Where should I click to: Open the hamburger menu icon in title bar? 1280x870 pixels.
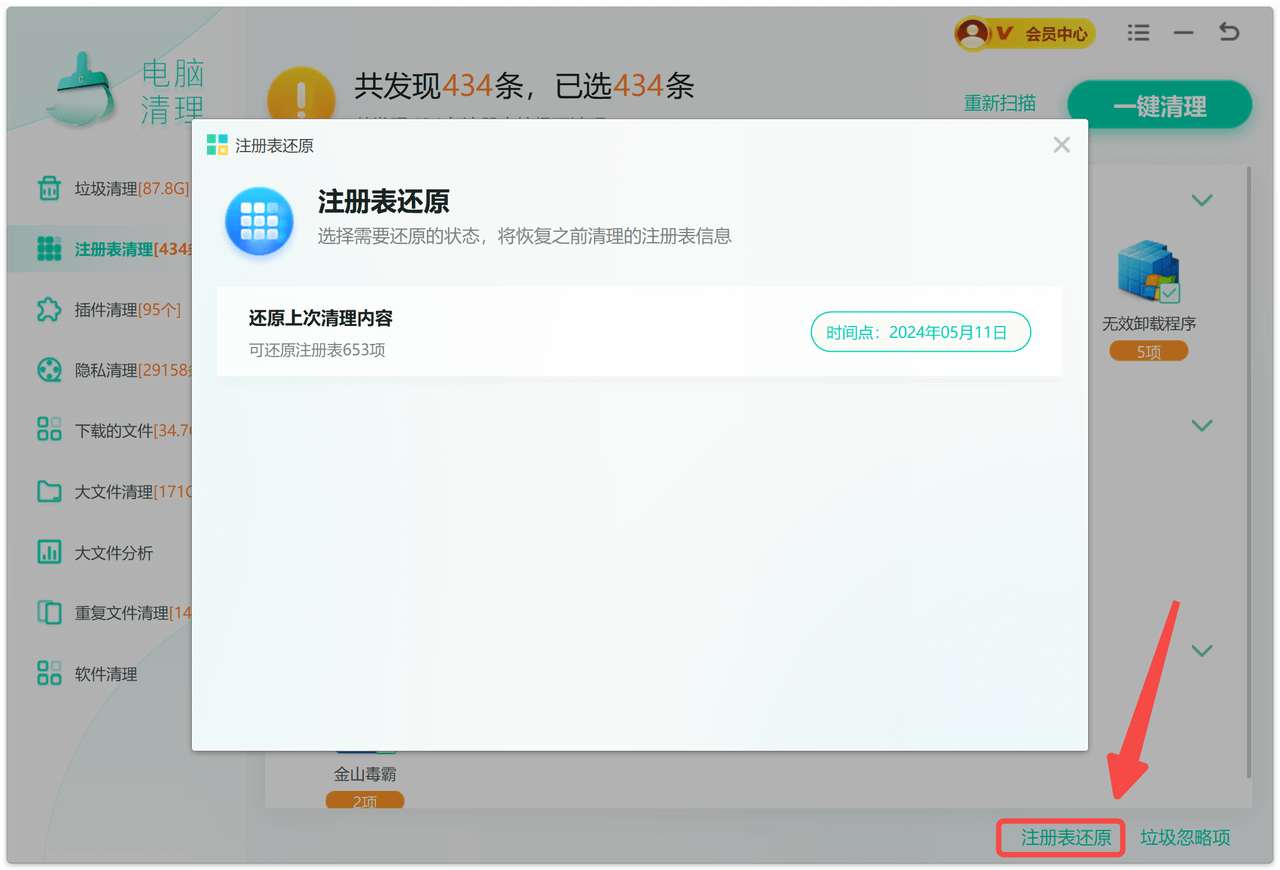(x=1138, y=33)
